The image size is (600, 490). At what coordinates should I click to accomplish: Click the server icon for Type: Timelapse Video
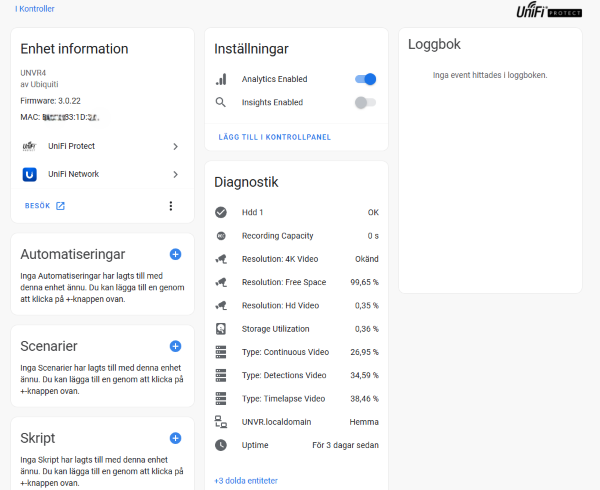[x=221, y=399]
